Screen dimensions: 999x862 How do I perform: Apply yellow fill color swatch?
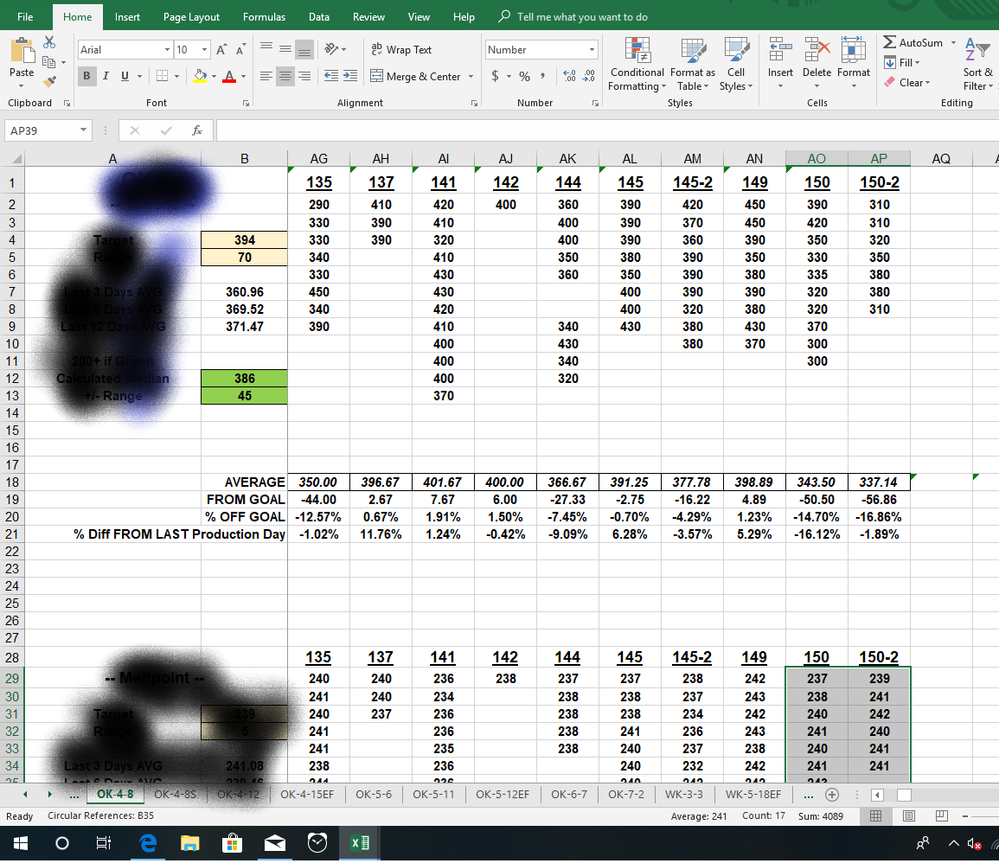point(200,76)
